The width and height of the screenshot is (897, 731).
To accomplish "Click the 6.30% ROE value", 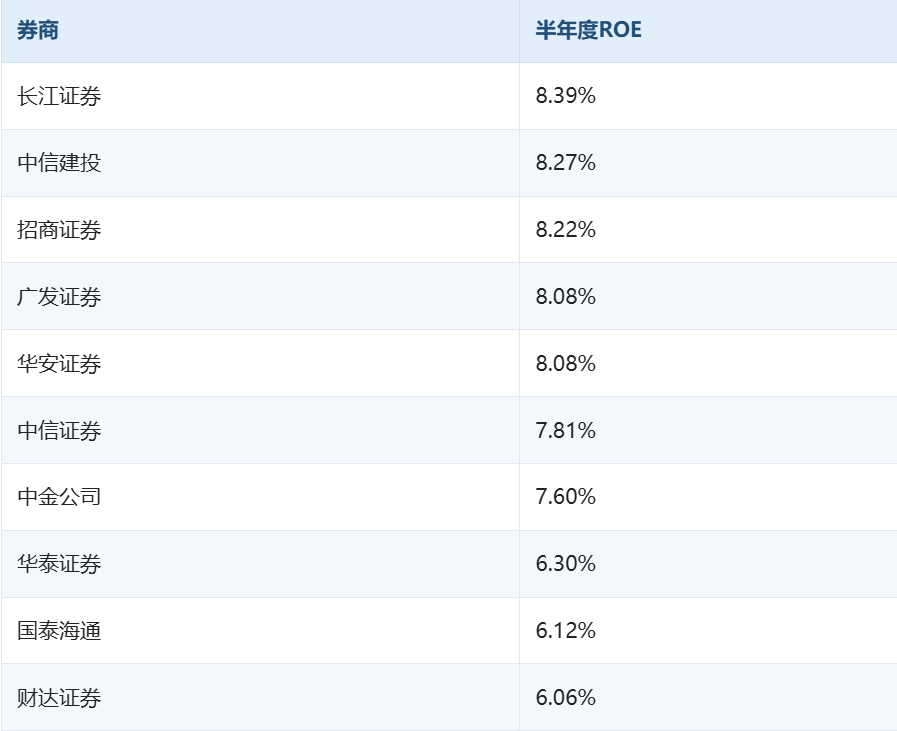I will [x=565, y=563].
